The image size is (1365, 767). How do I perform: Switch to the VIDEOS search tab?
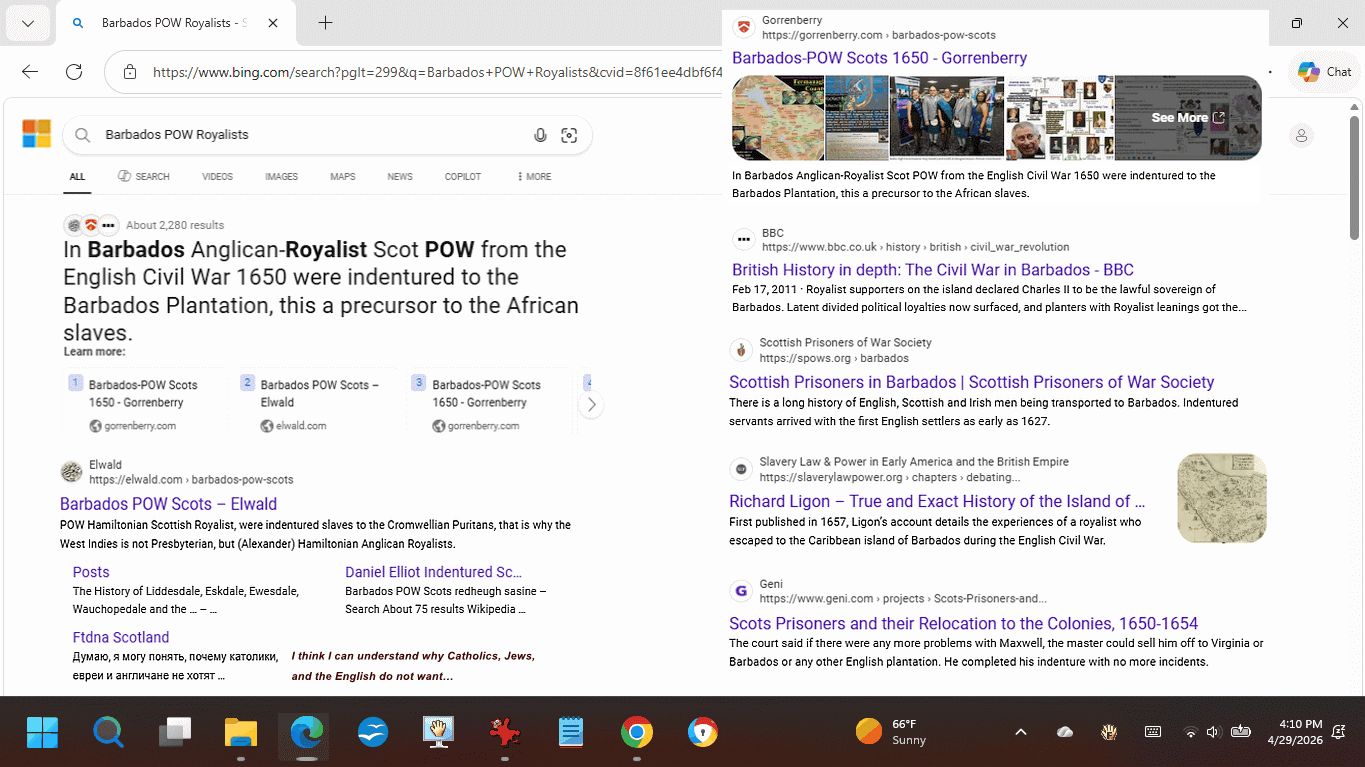(x=217, y=177)
